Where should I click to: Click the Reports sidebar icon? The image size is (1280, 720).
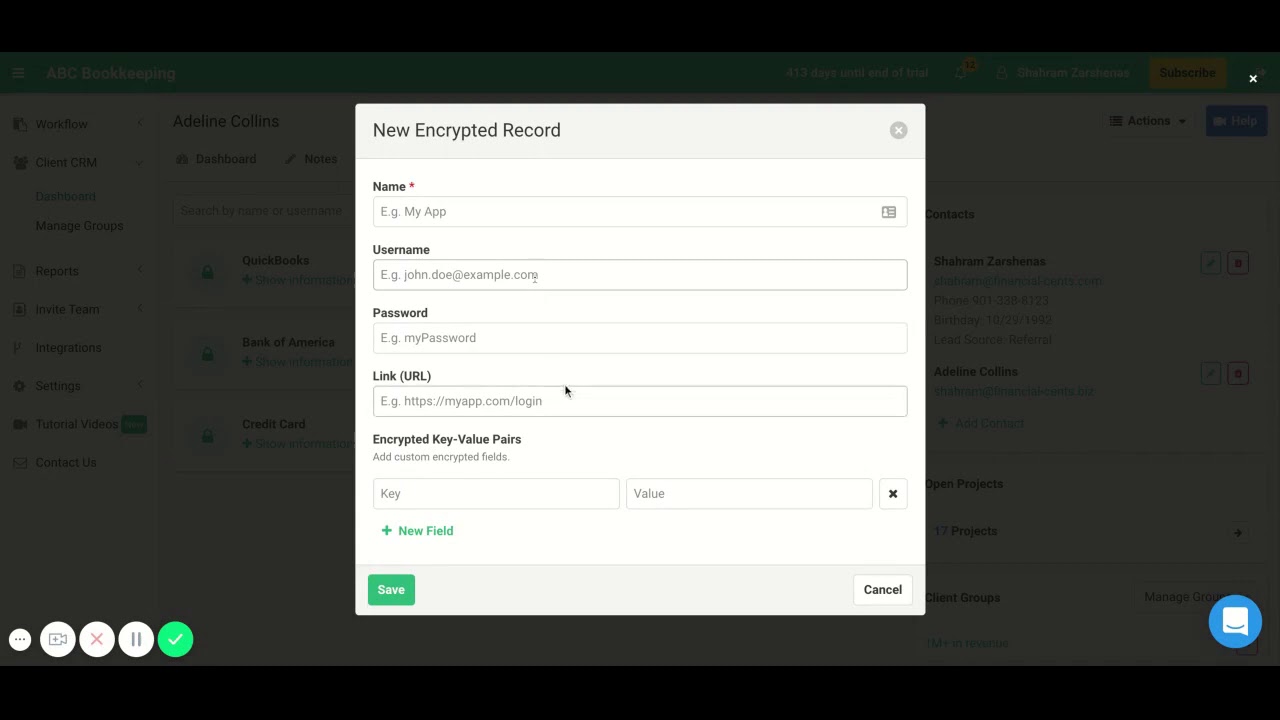(19, 271)
